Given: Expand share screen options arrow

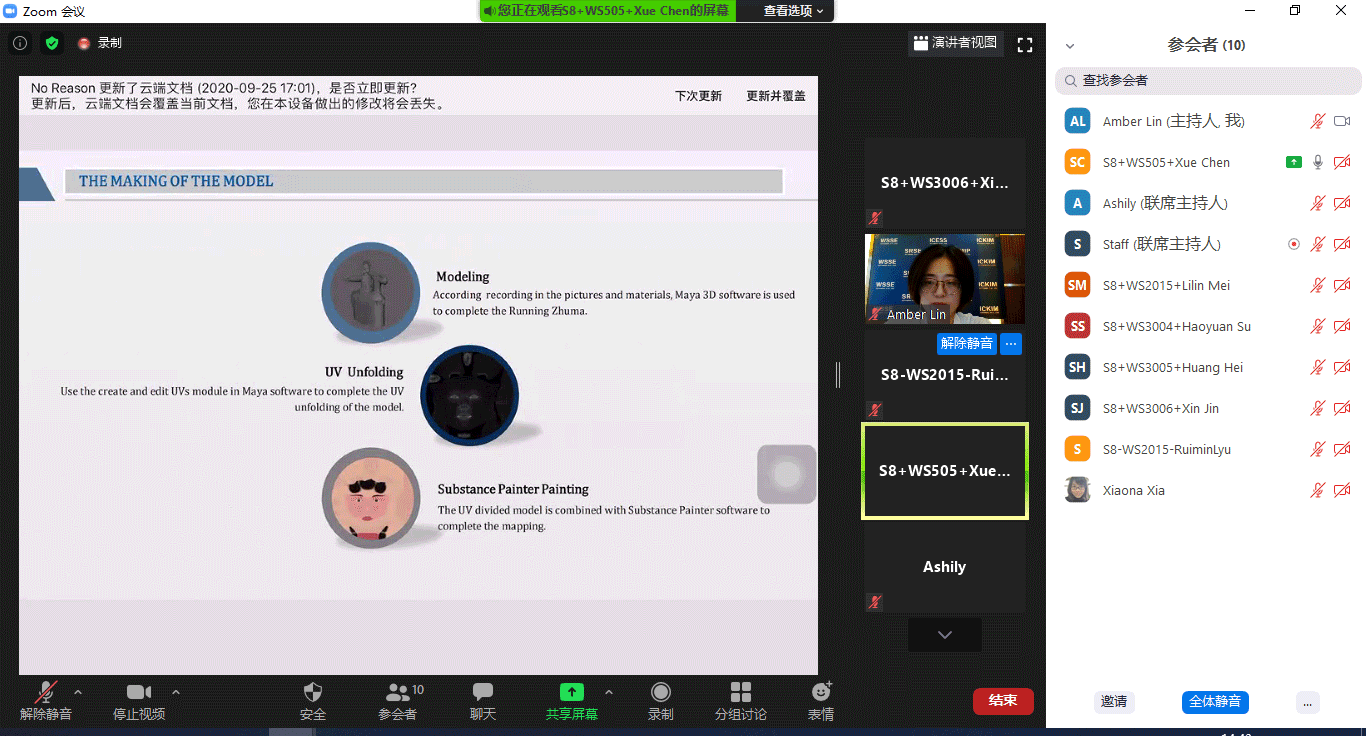Looking at the screenshot, I should click(609, 692).
